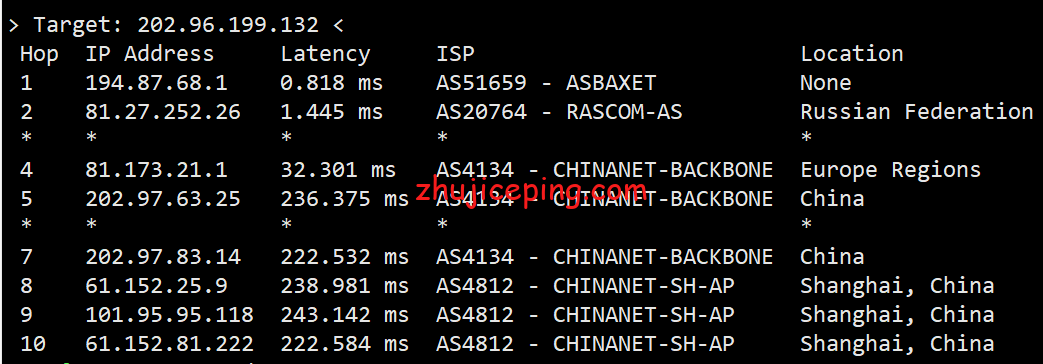
Task: Click IP address 202.97.83.14
Action: [x=163, y=257]
